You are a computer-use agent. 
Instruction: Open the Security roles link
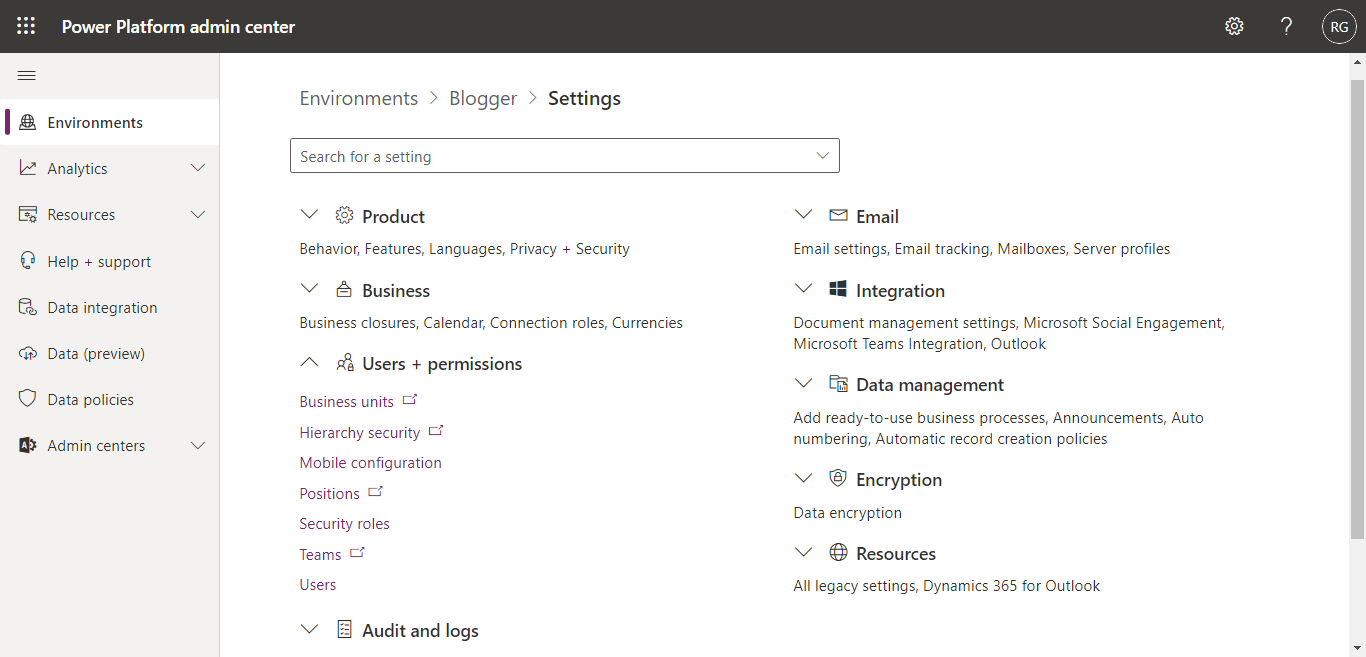pos(345,524)
